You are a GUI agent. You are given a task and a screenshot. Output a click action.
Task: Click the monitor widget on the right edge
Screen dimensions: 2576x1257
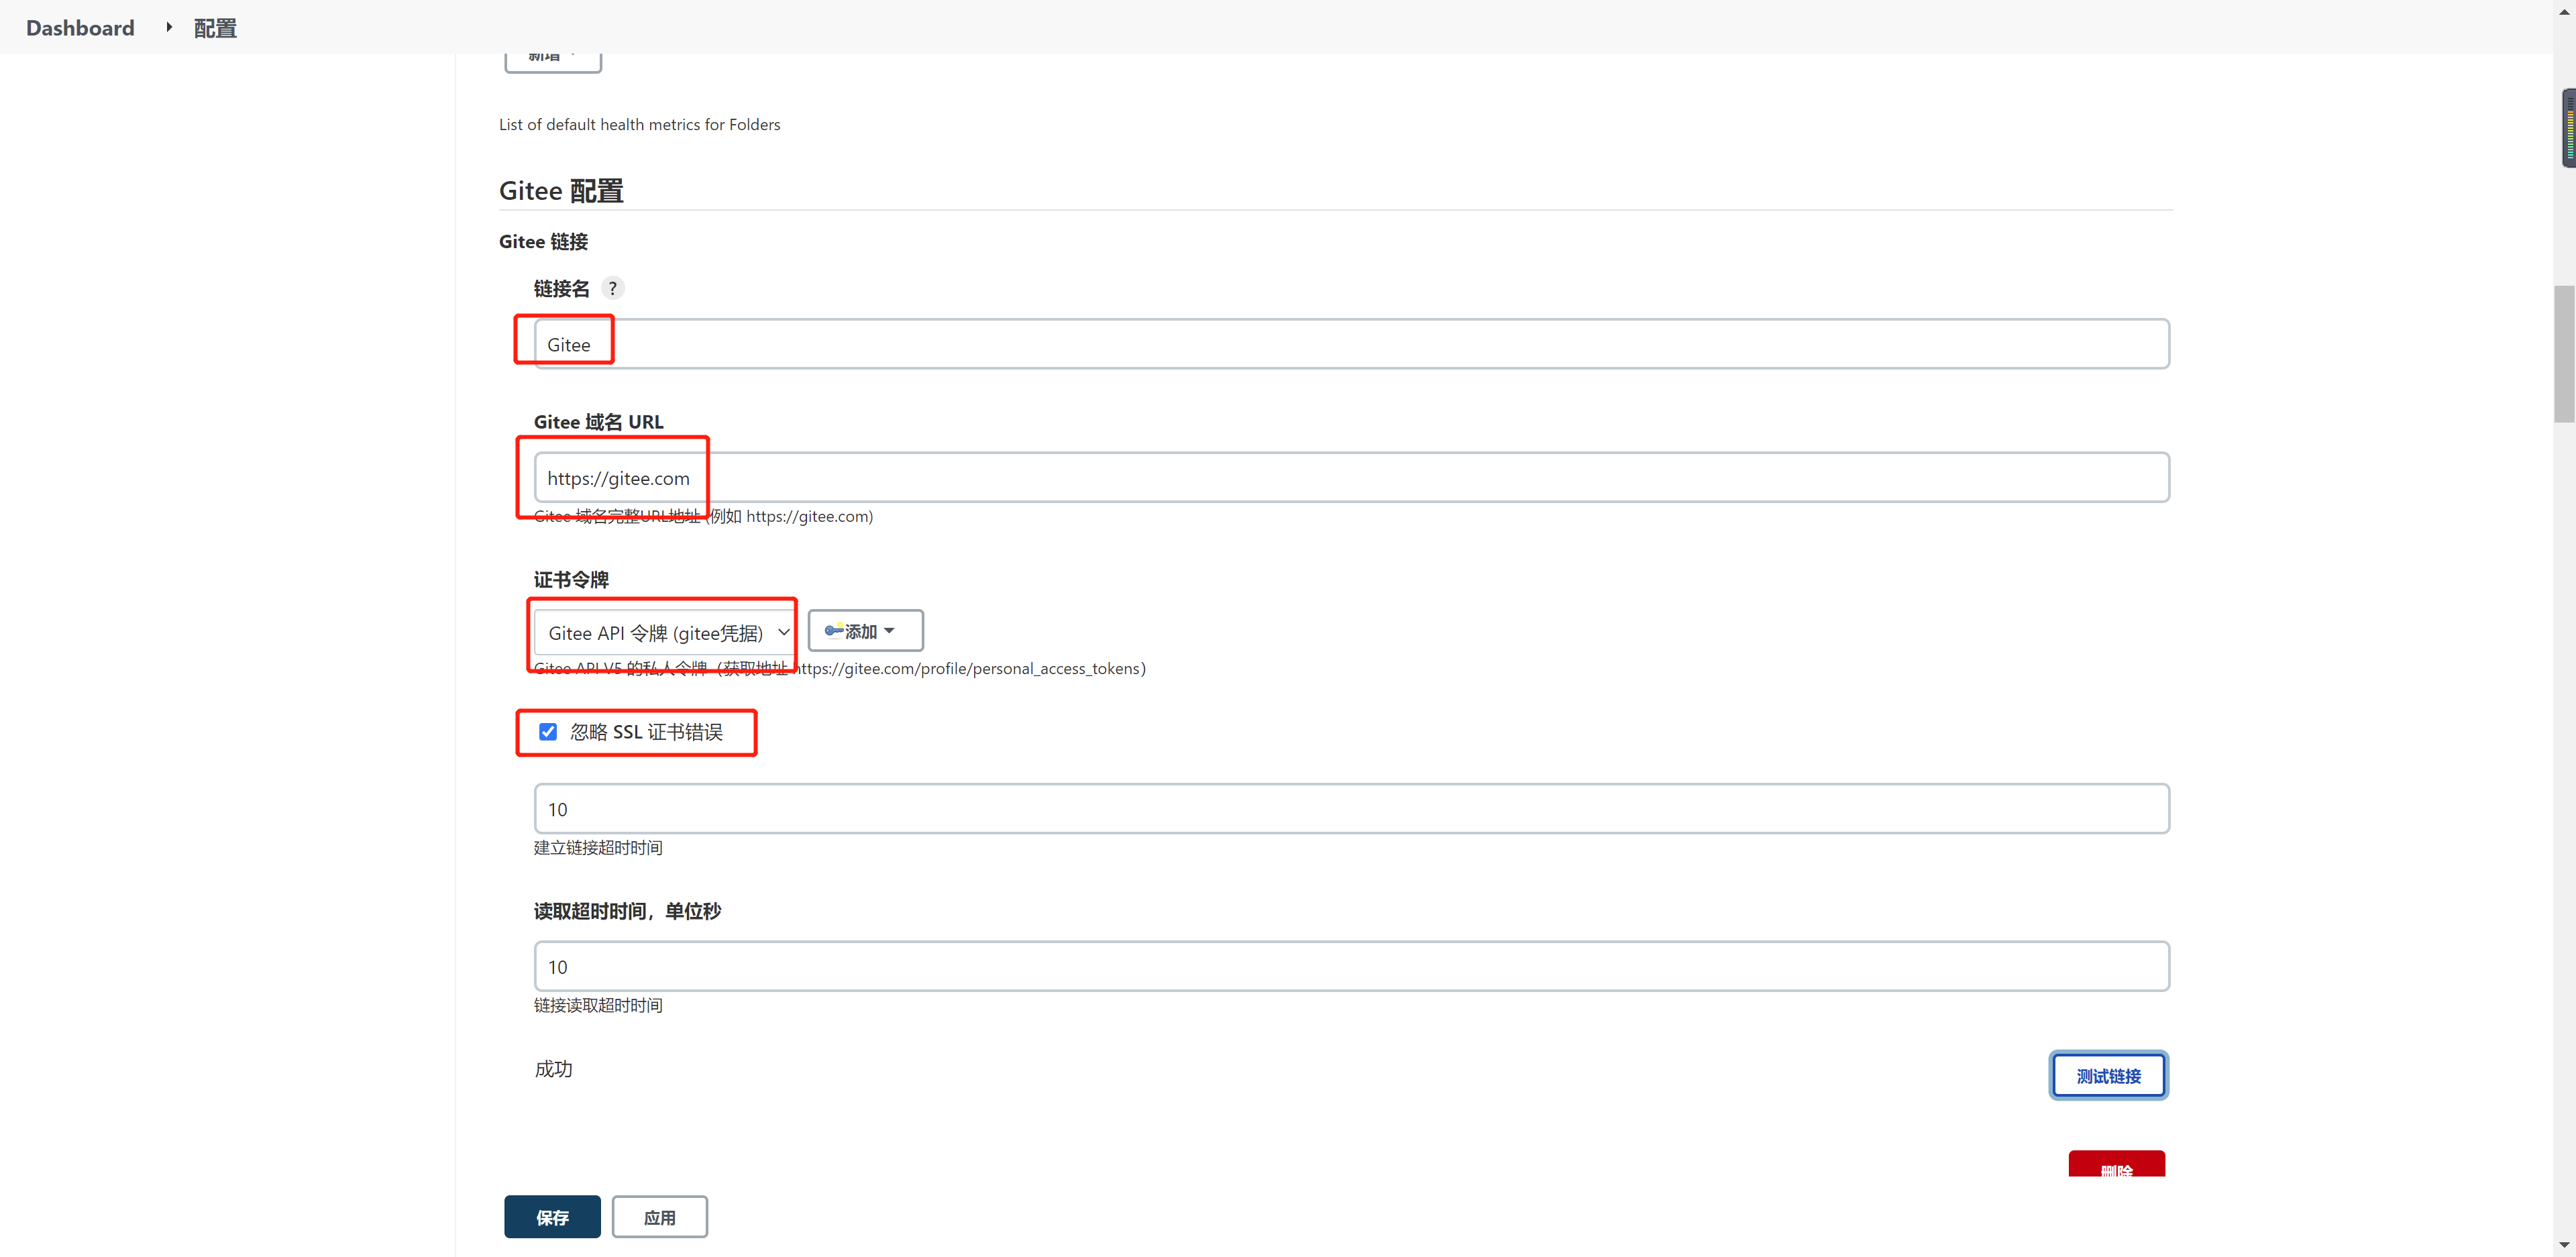[2568, 128]
